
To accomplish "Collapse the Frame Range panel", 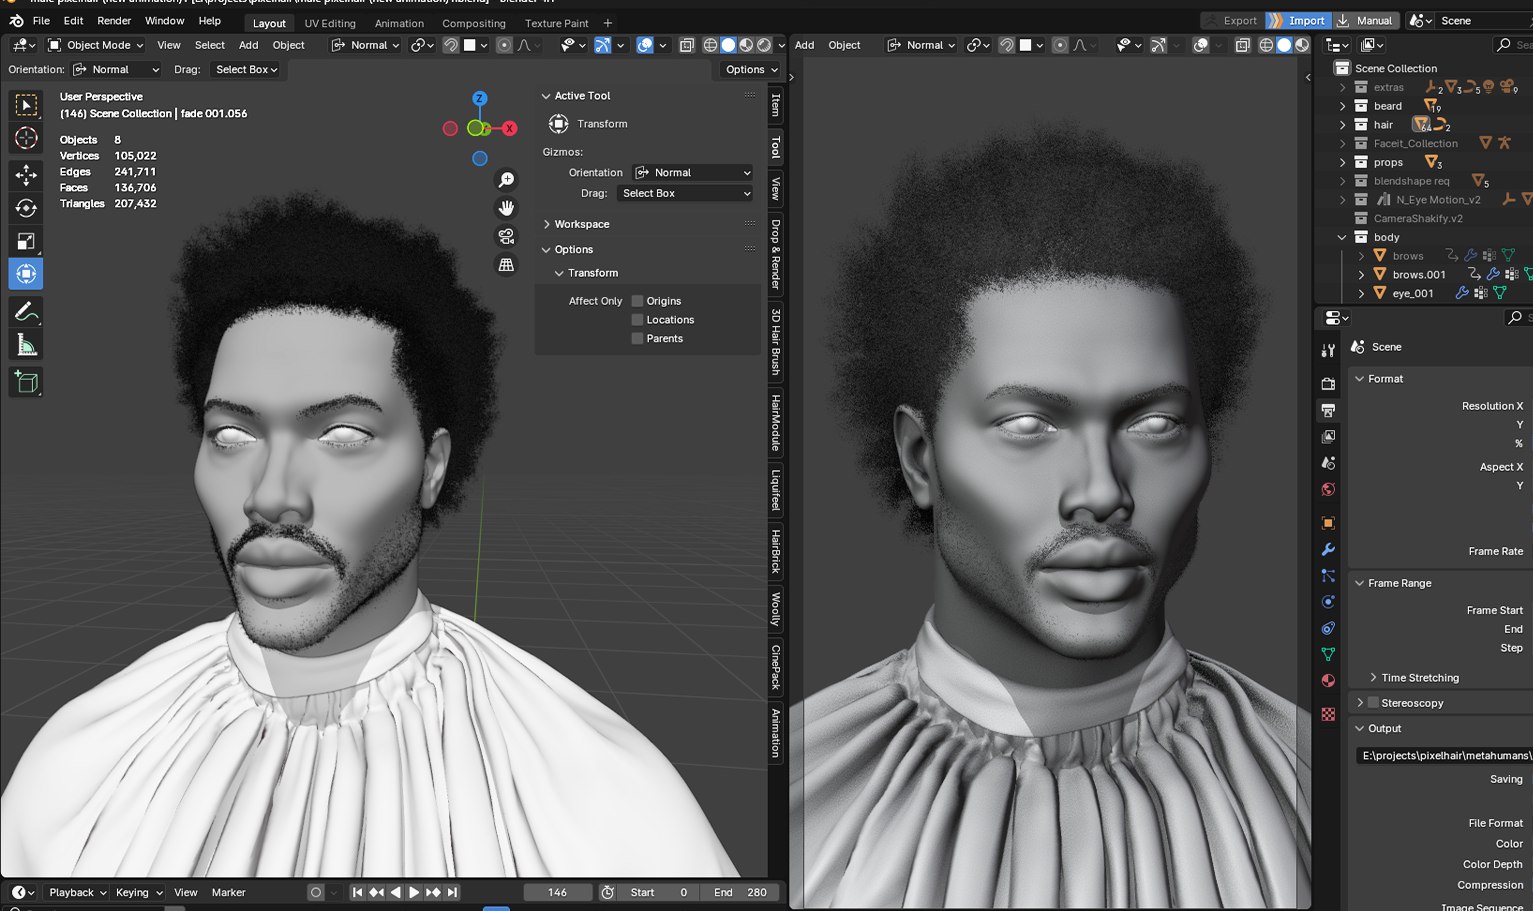I will pyautogui.click(x=1359, y=583).
